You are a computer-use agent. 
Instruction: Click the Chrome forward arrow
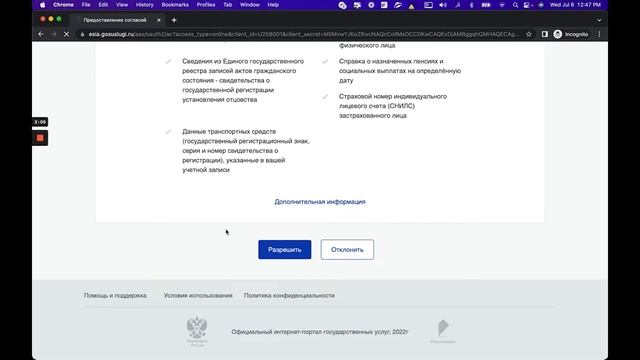click(53, 34)
